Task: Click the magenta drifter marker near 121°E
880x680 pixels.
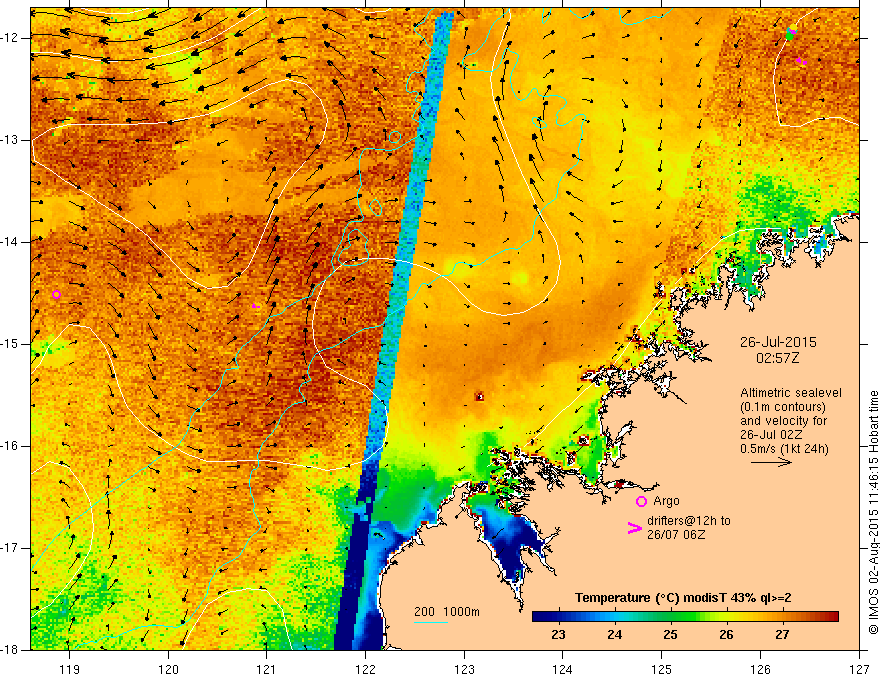Action: click(255, 306)
